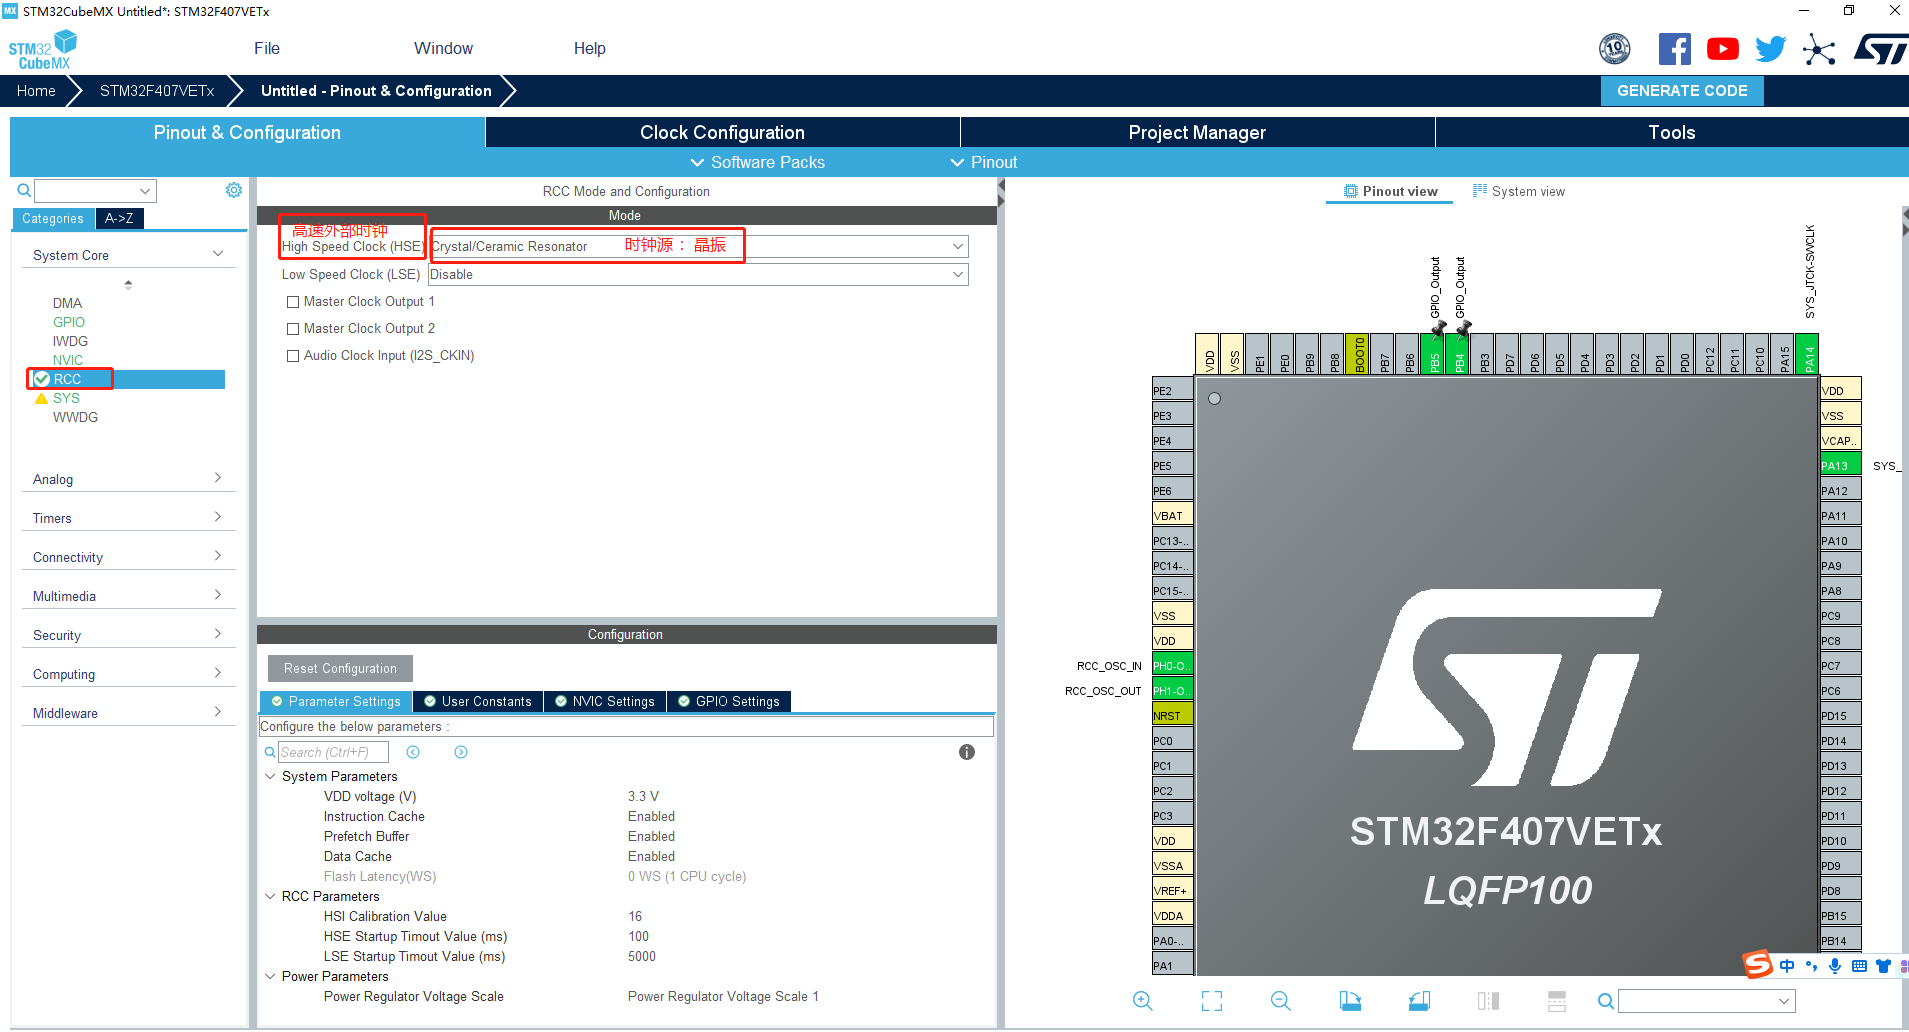Click the GENERATE CODE button
The height and width of the screenshot is (1032, 1909).
point(1682,90)
